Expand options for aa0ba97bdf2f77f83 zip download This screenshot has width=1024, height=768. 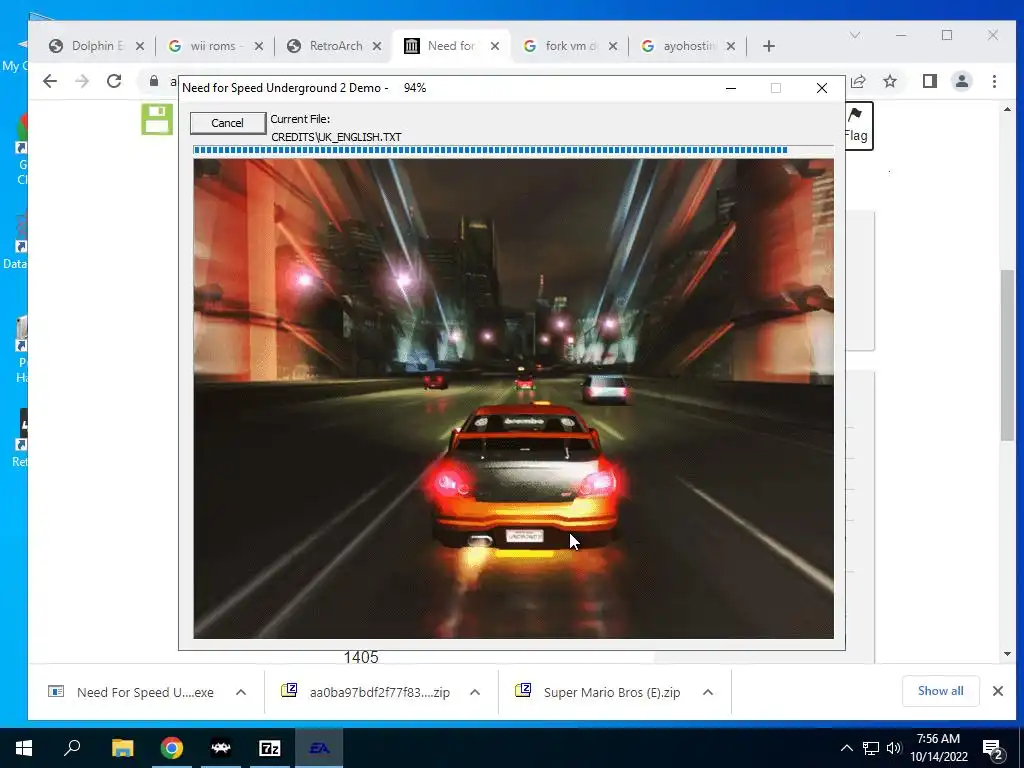coord(475,692)
